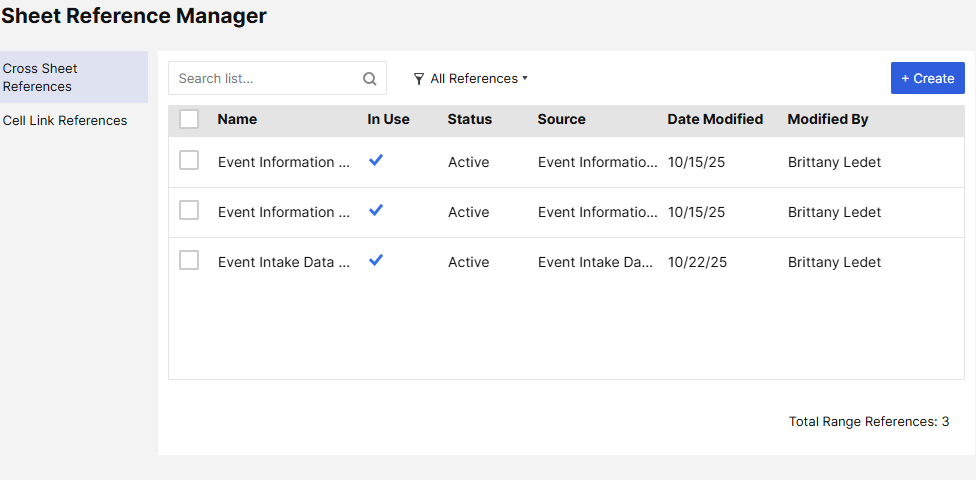Click the filter funnel icon
Screen dimensions: 976x480
pos(418,79)
